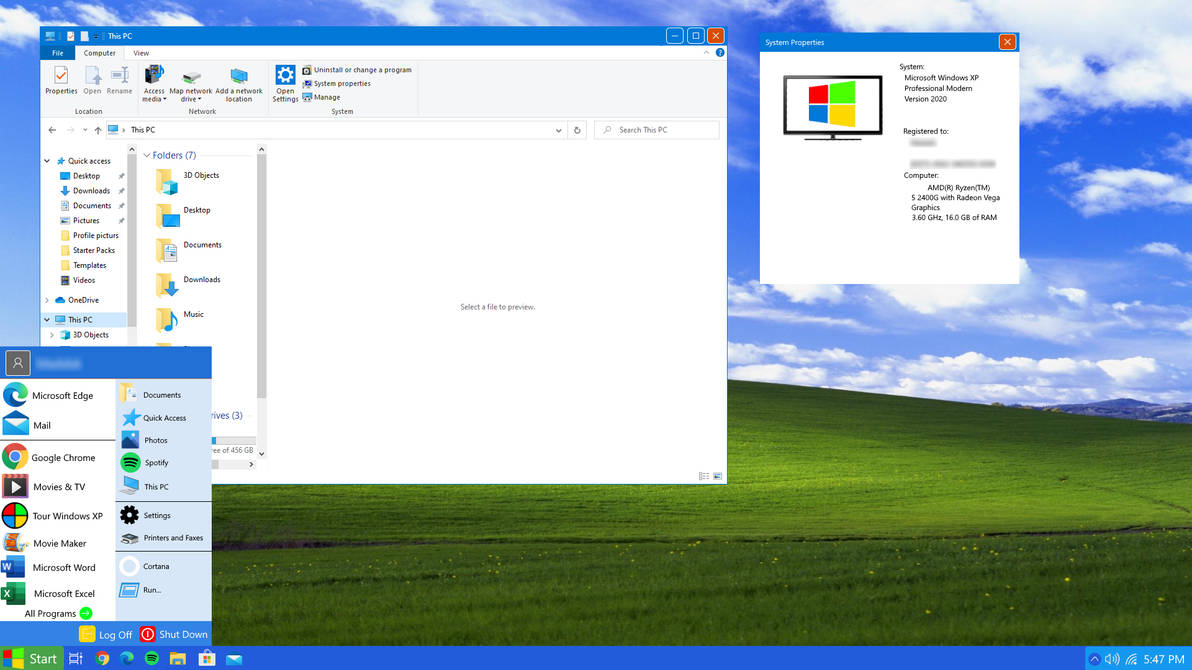
Task: Switch to large icons view button
Action: [x=718, y=476]
